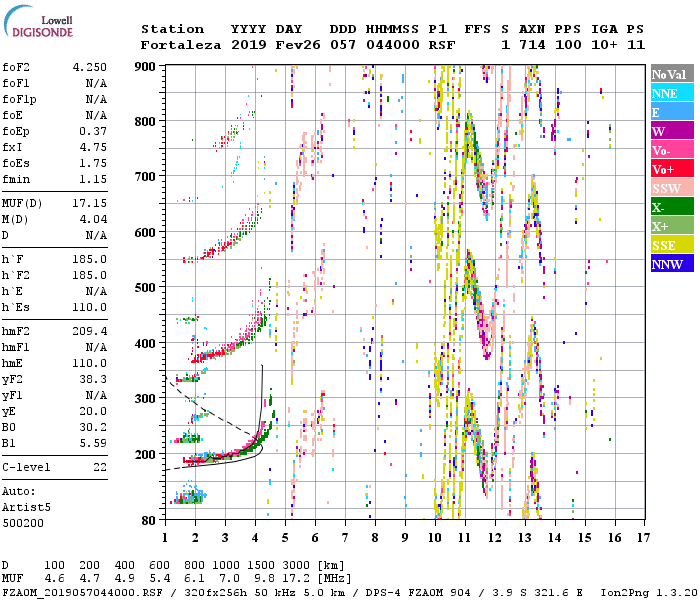Click the Artist5 autoscaler label
The height and width of the screenshot is (600, 700).
tap(26, 508)
